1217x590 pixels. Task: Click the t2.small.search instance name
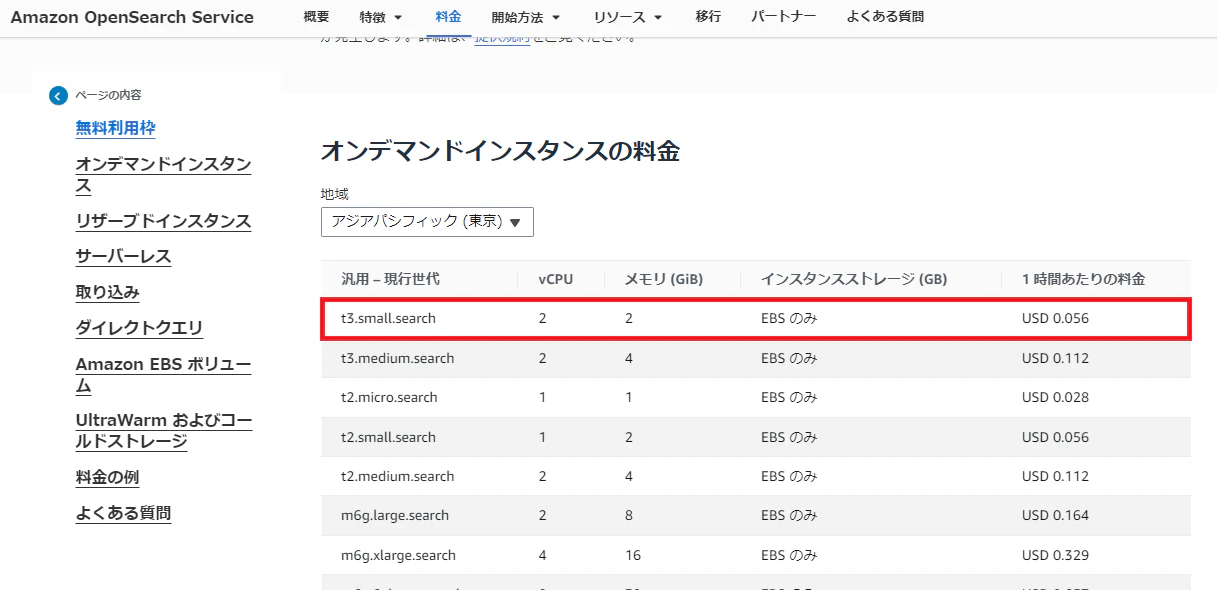[x=389, y=437]
